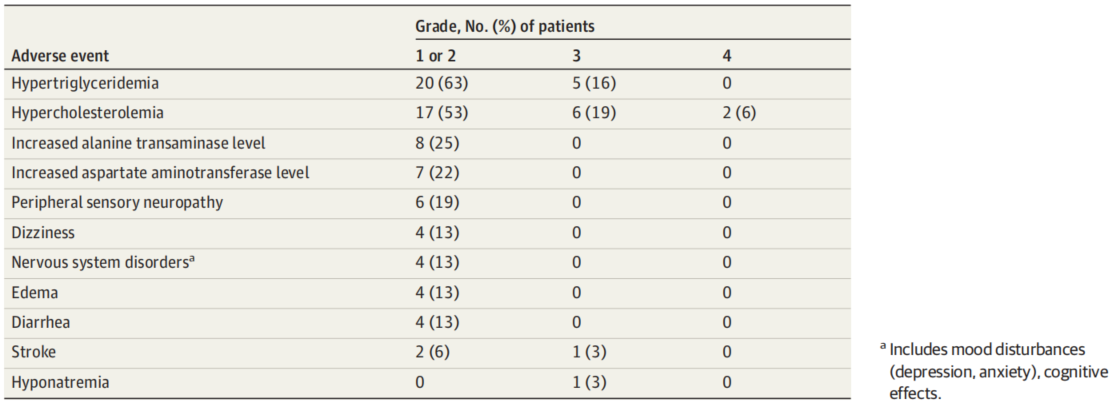Click the 'Adverse event' column header
The height and width of the screenshot is (406, 1118).
coord(60,56)
